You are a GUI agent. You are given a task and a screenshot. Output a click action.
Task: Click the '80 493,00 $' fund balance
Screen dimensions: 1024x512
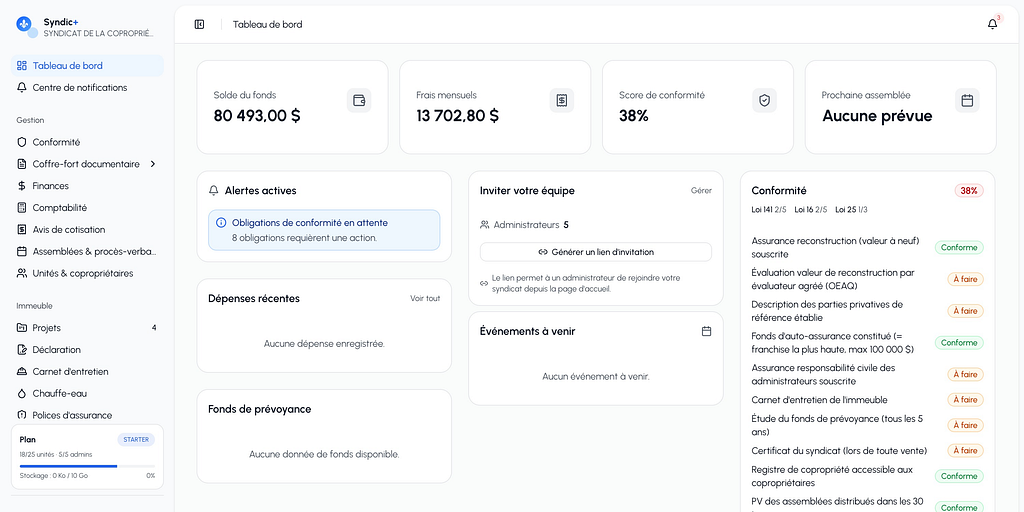[257, 116]
